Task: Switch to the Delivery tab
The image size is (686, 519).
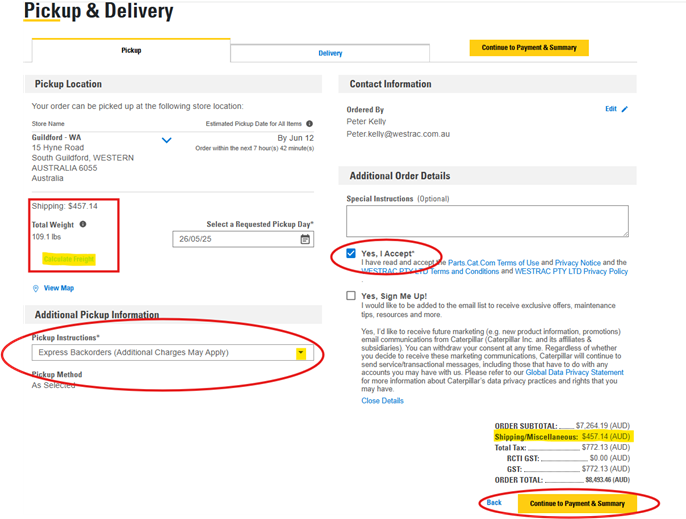Action: coord(330,53)
